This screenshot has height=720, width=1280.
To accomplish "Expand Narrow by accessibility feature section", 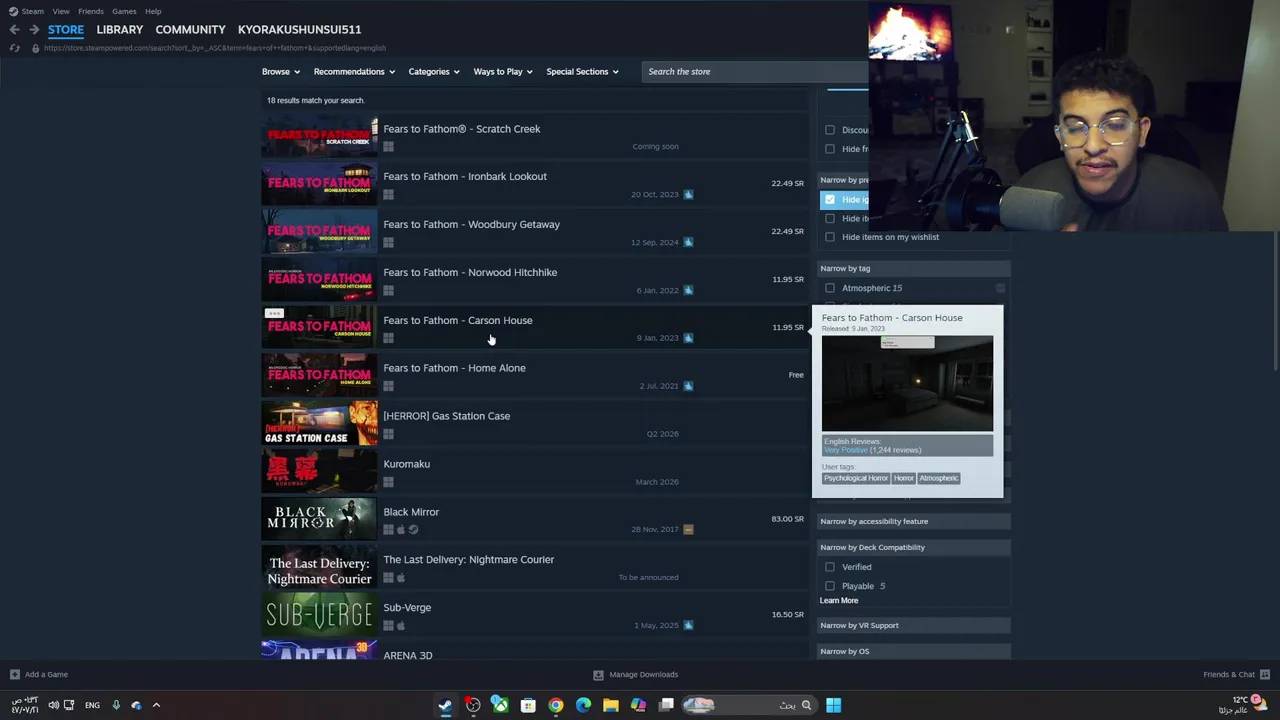I will point(914,521).
